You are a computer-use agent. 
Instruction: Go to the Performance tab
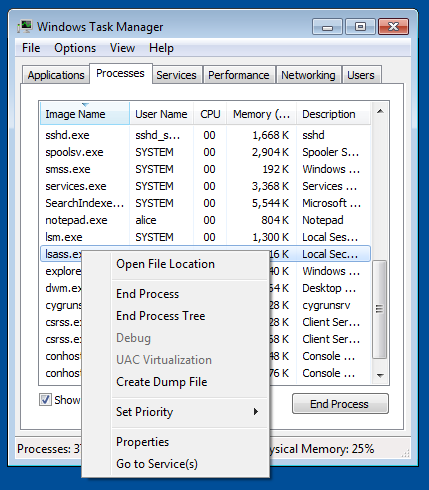coord(239,75)
